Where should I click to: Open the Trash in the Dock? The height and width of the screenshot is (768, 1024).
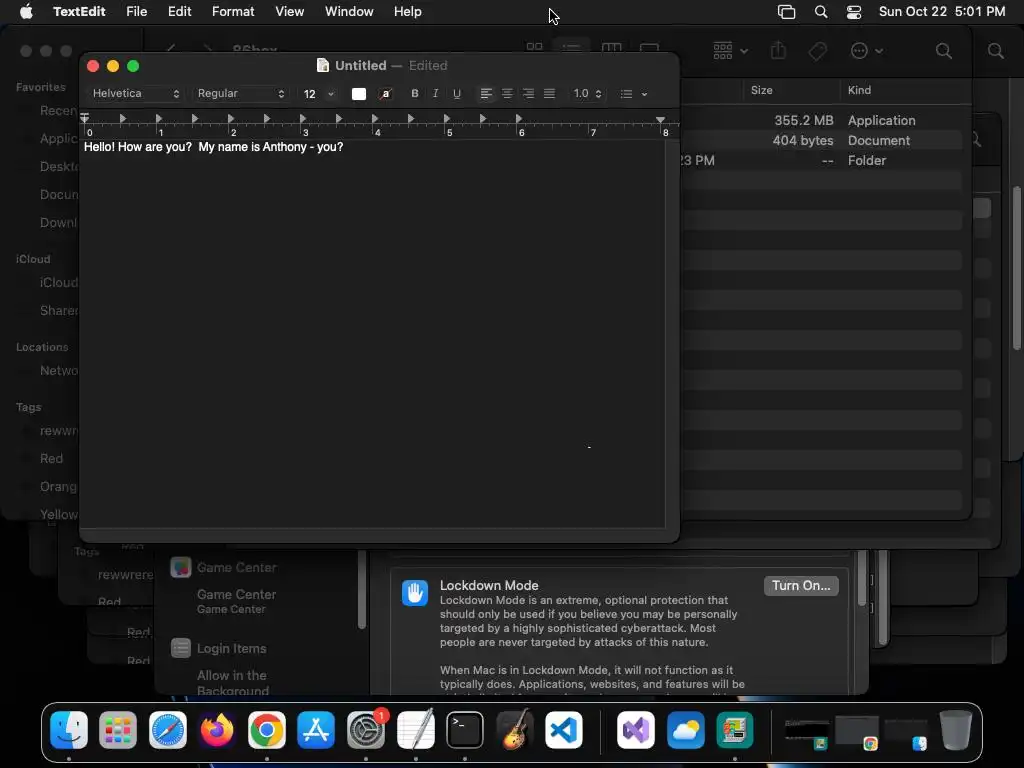(955, 730)
